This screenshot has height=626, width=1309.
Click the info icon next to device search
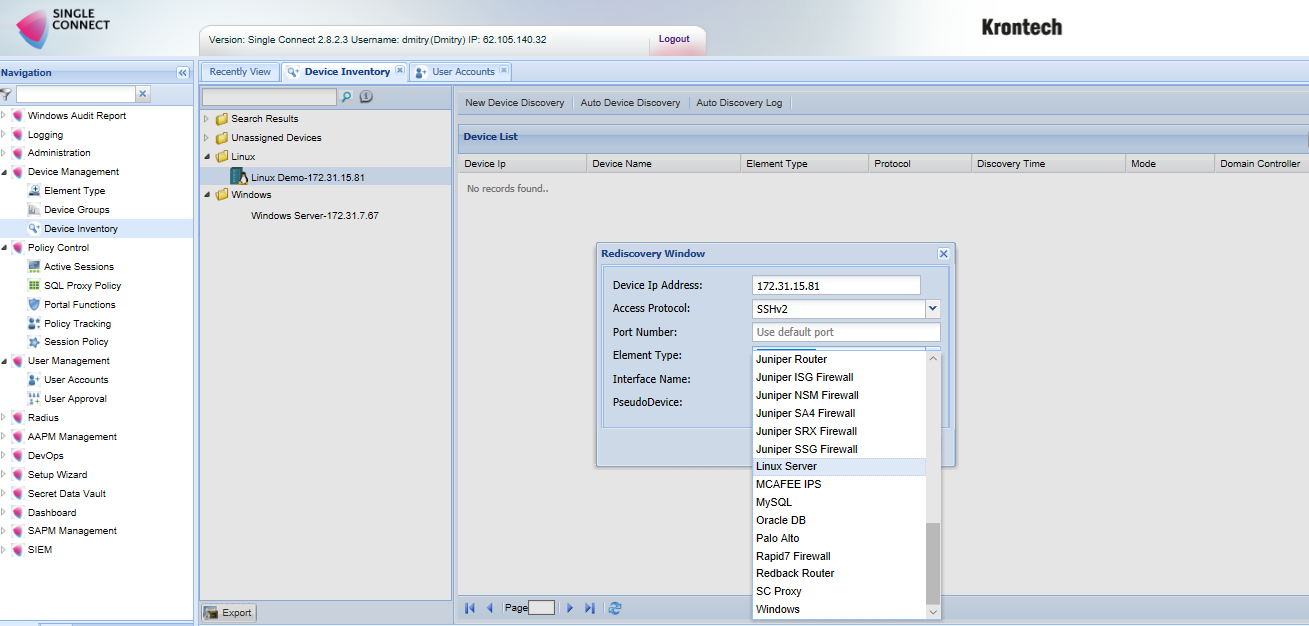click(x=366, y=97)
